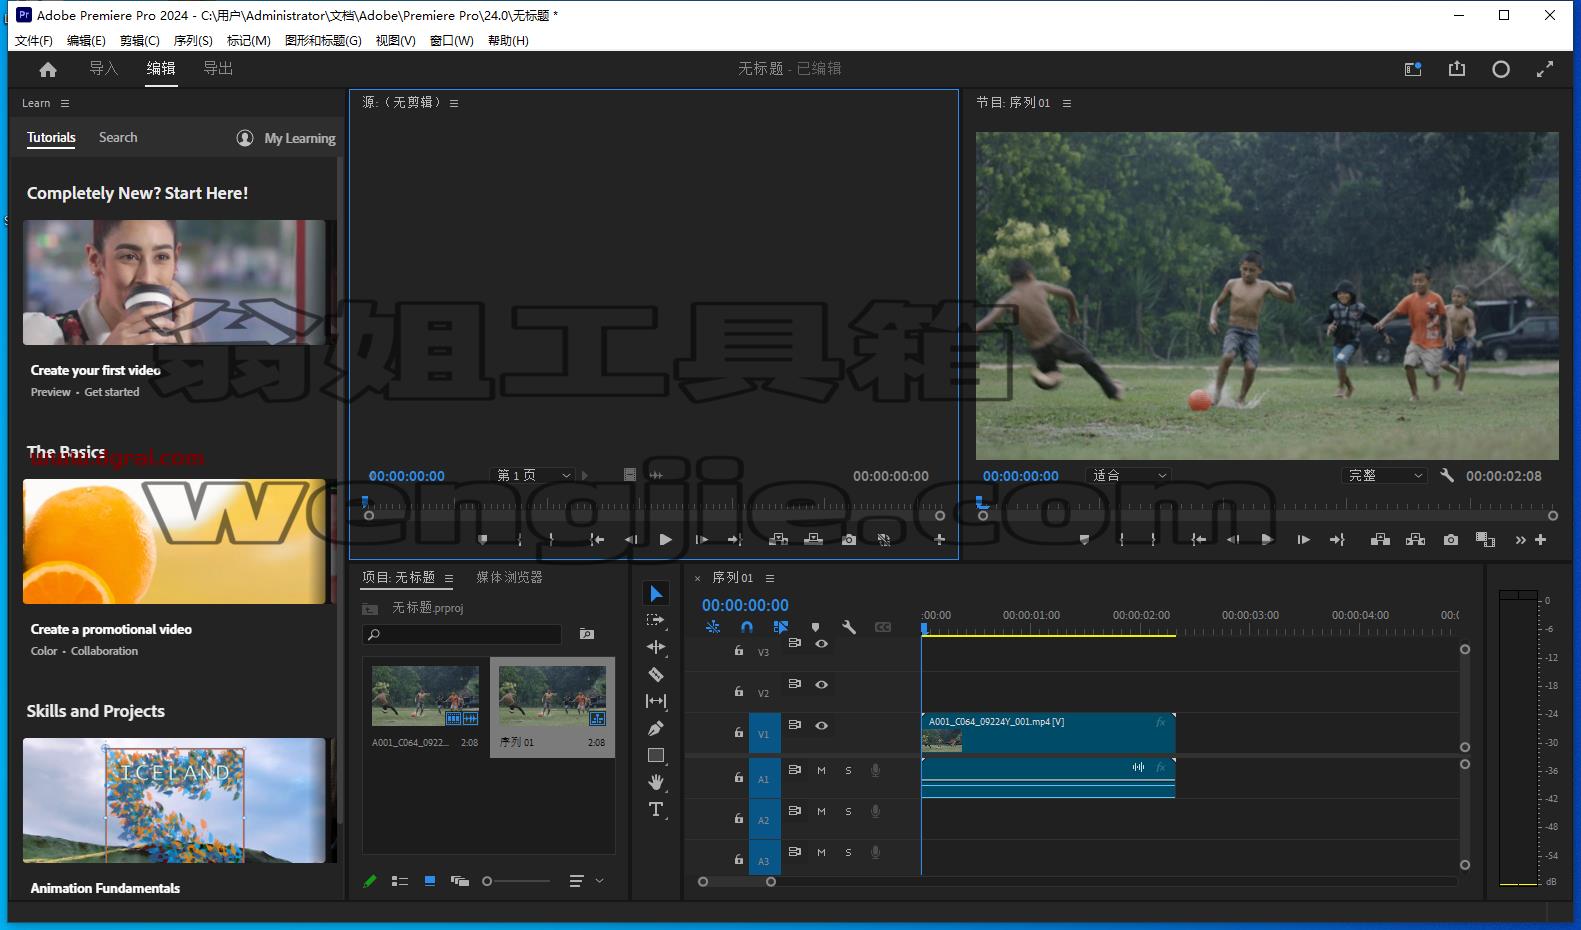Select the Type tool
The height and width of the screenshot is (930, 1581).
(656, 809)
